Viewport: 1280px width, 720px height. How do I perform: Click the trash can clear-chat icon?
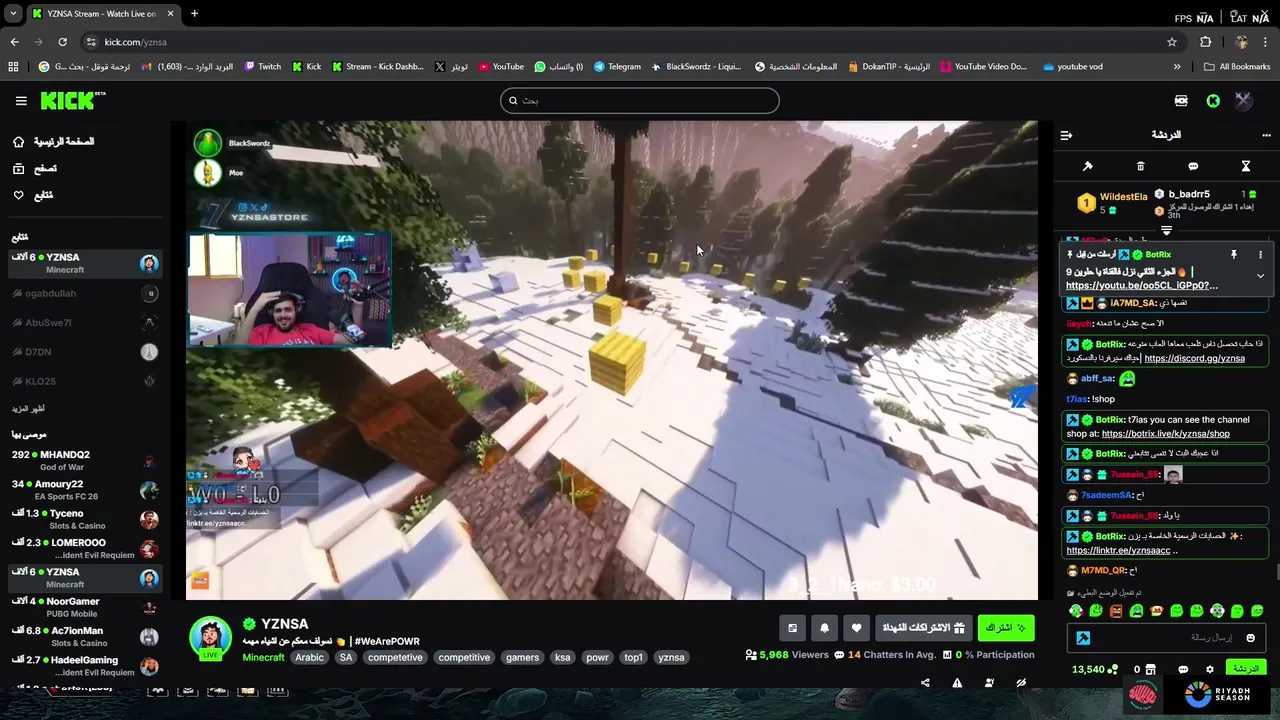(x=1140, y=166)
